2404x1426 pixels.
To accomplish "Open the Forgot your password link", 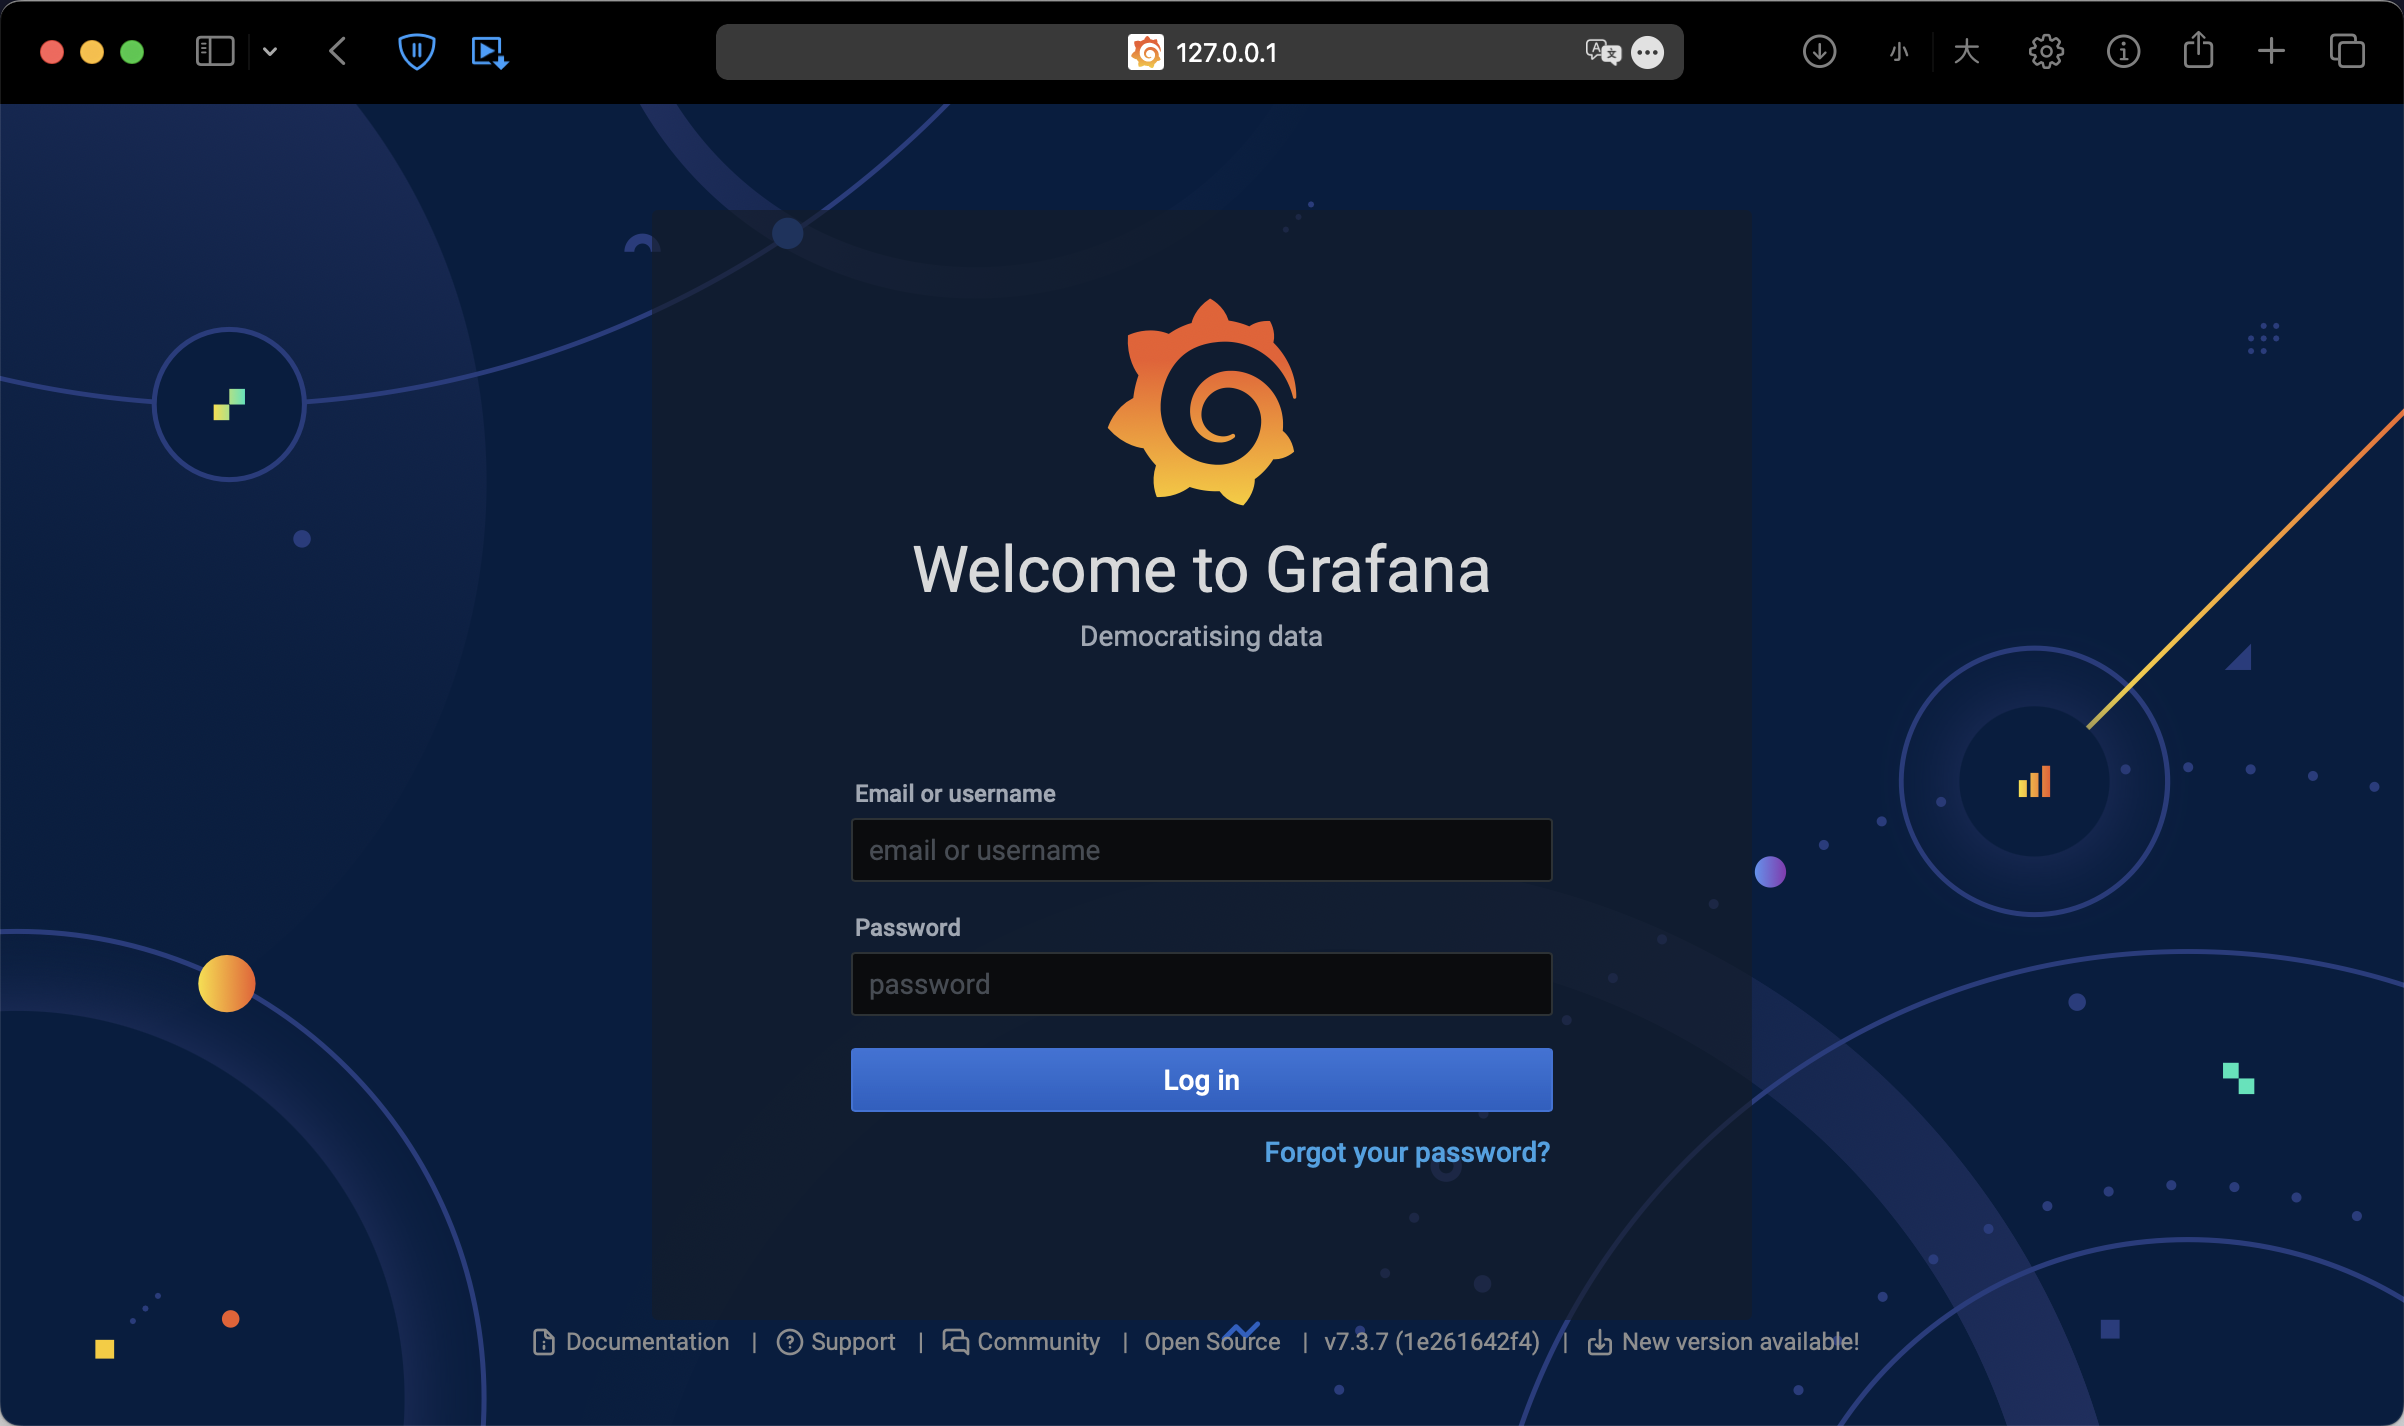I will click(1406, 1152).
